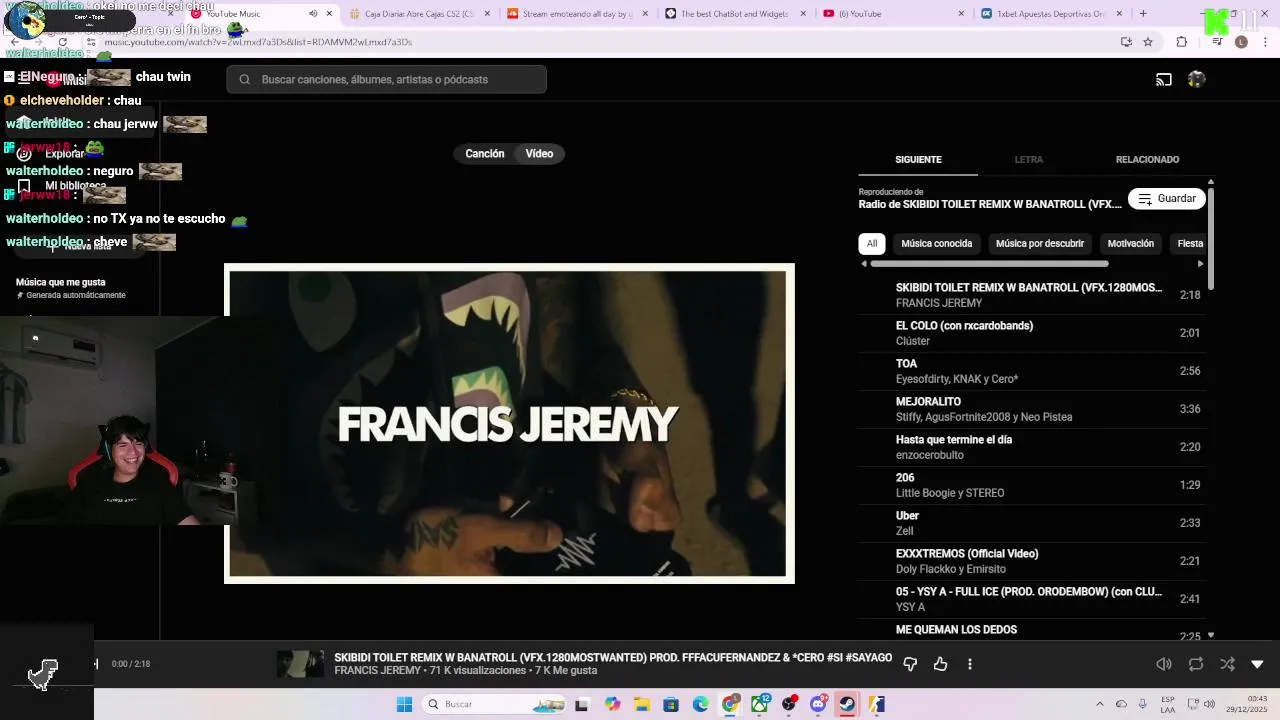
Task: Open the Windows Start menu
Action: 404,704
